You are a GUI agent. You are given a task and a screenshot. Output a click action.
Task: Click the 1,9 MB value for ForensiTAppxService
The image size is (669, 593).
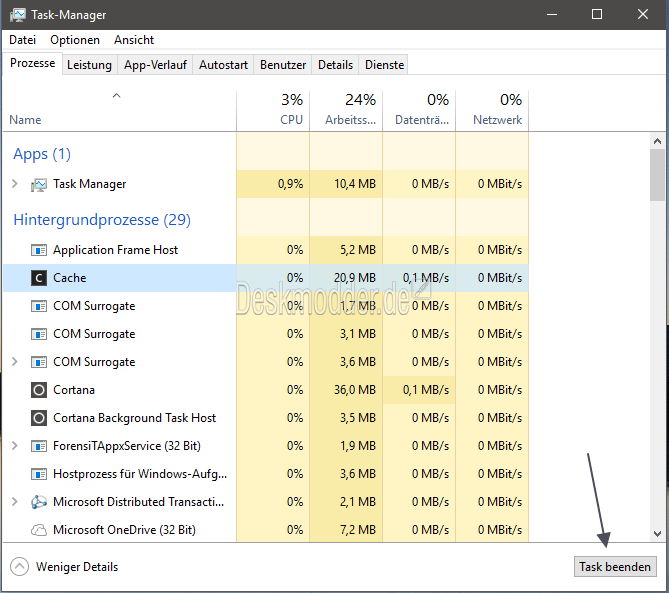point(358,446)
